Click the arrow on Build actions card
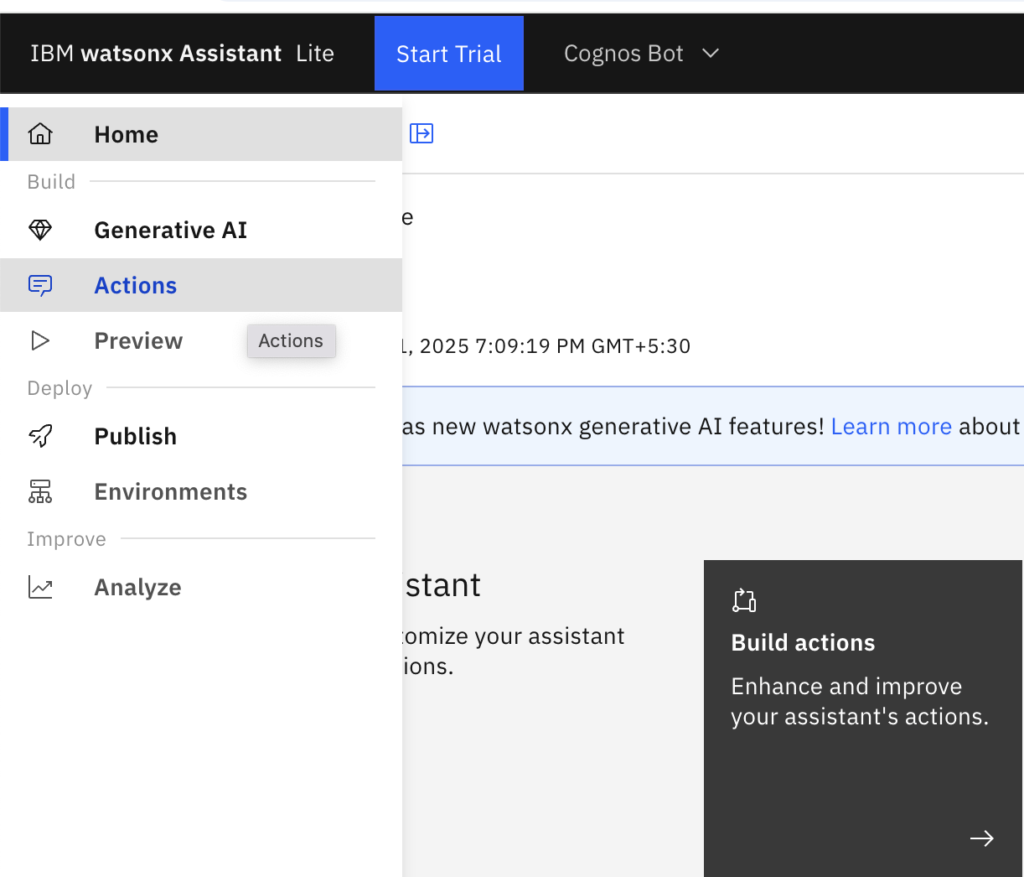This screenshot has width=1024, height=877. (982, 838)
